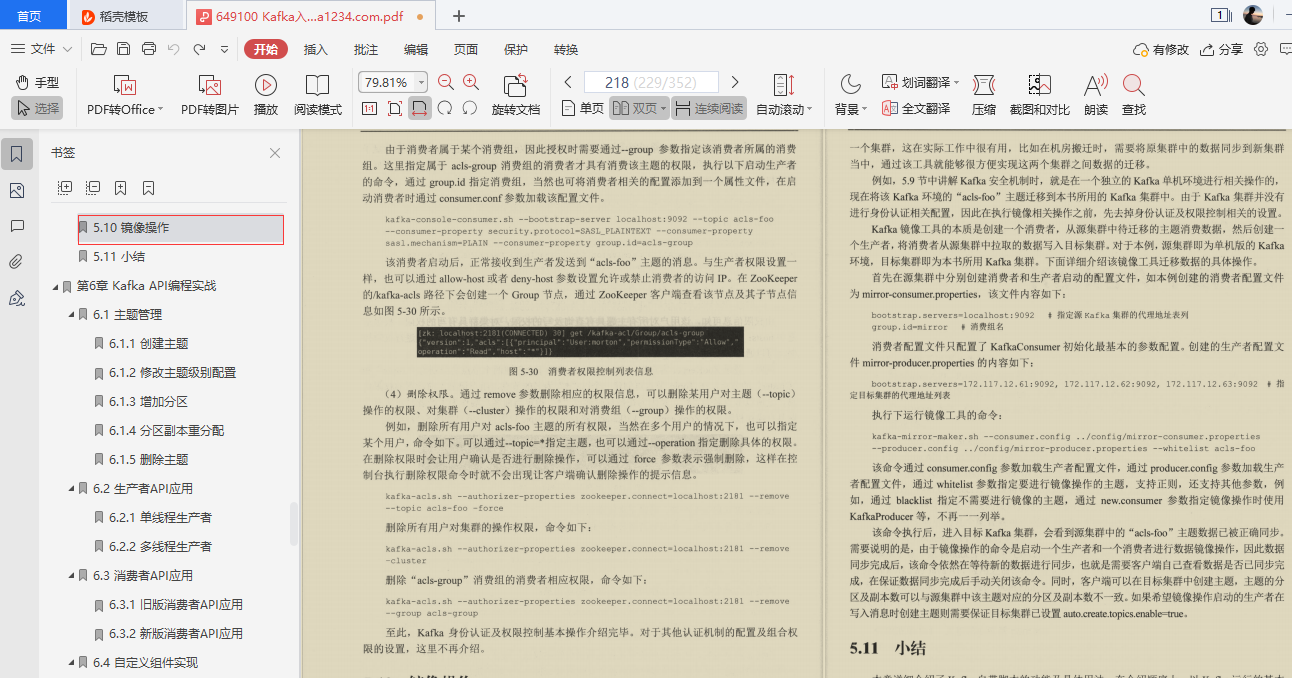
Task: Start the 播放 slideshow playback
Action: point(265,94)
